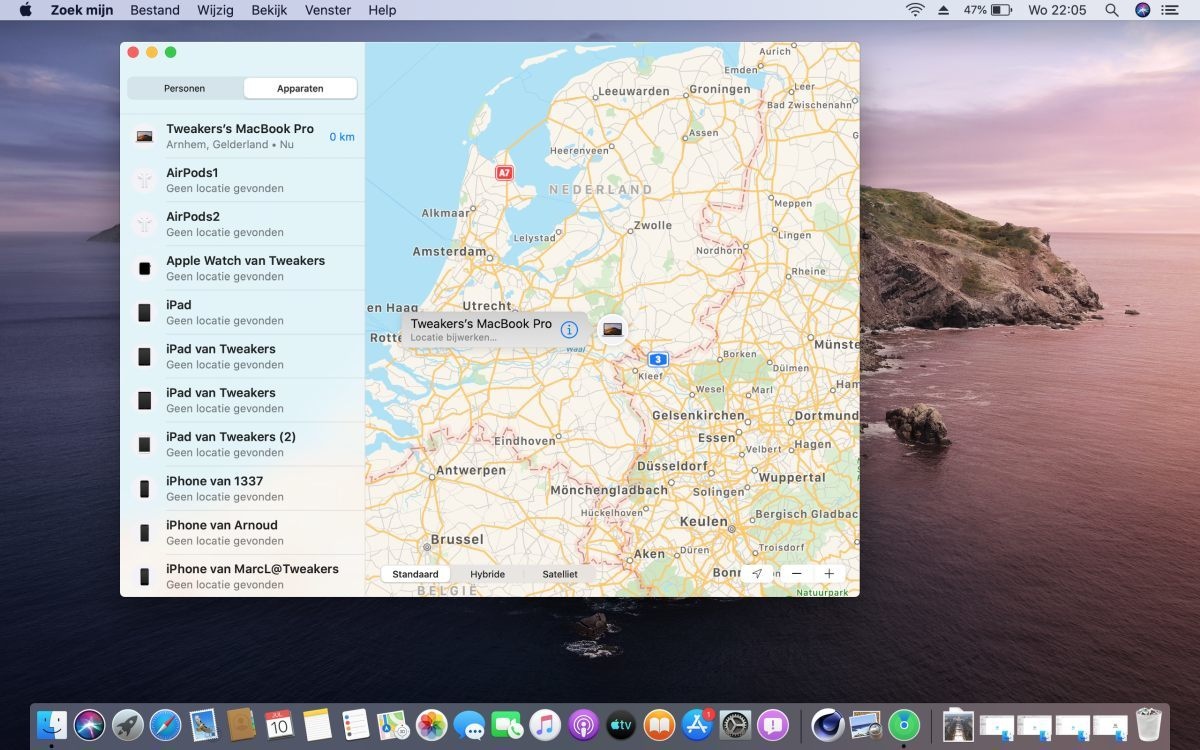Screen dimensions: 1200x750
Task: Open Launchpad in the dock
Action: coord(128,725)
